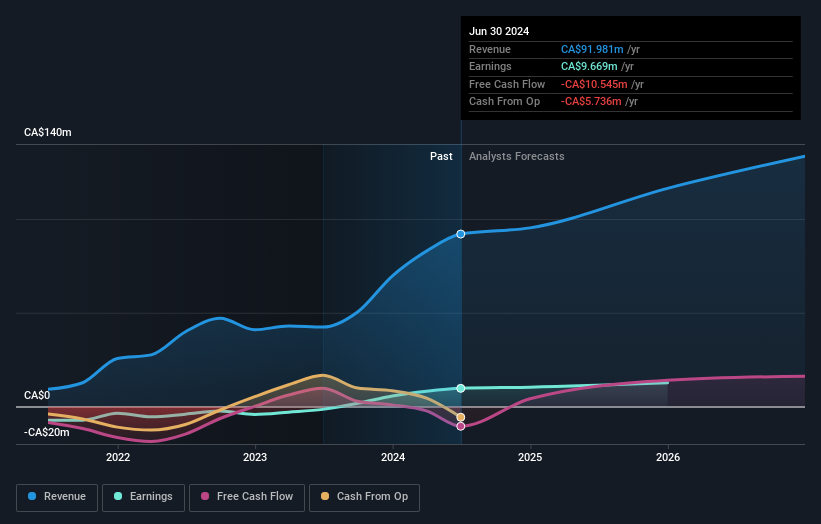
Task: Click the -CA$10.545m free cash flow value
Action: [x=594, y=84]
